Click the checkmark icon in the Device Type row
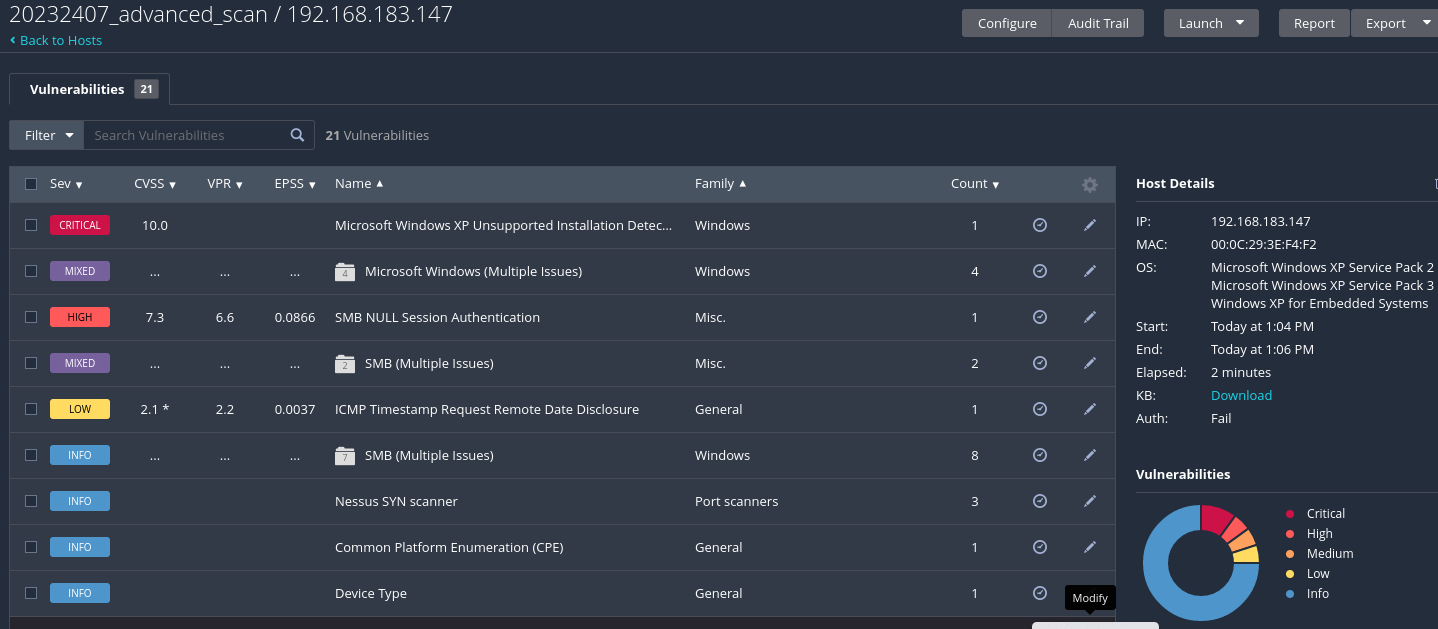Viewport: 1438px width, 629px height. click(x=1040, y=593)
